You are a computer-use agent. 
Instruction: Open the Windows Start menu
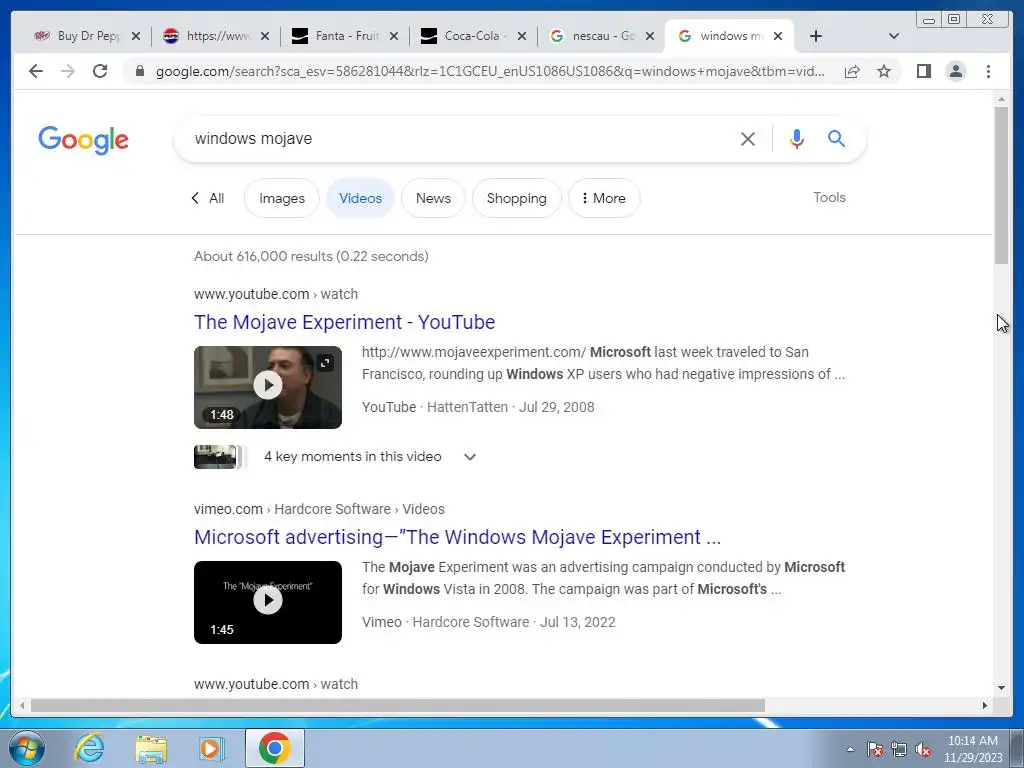(26, 748)
